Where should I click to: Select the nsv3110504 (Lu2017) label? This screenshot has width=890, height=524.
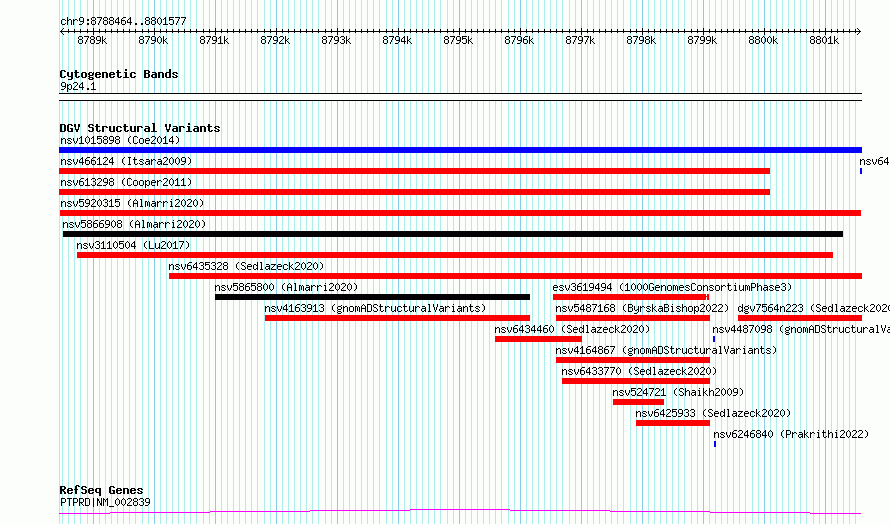pos(133,245)
